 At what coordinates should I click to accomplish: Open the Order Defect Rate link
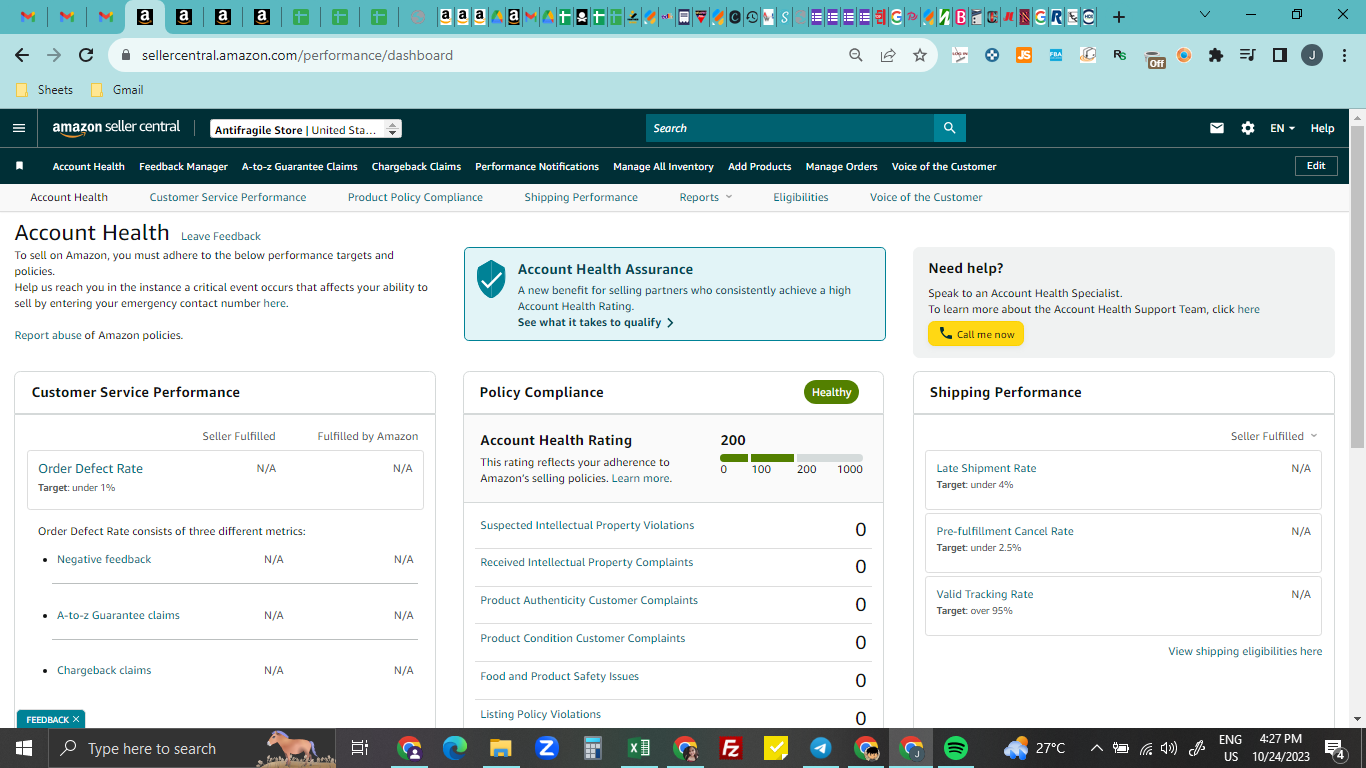pos(90,468)
